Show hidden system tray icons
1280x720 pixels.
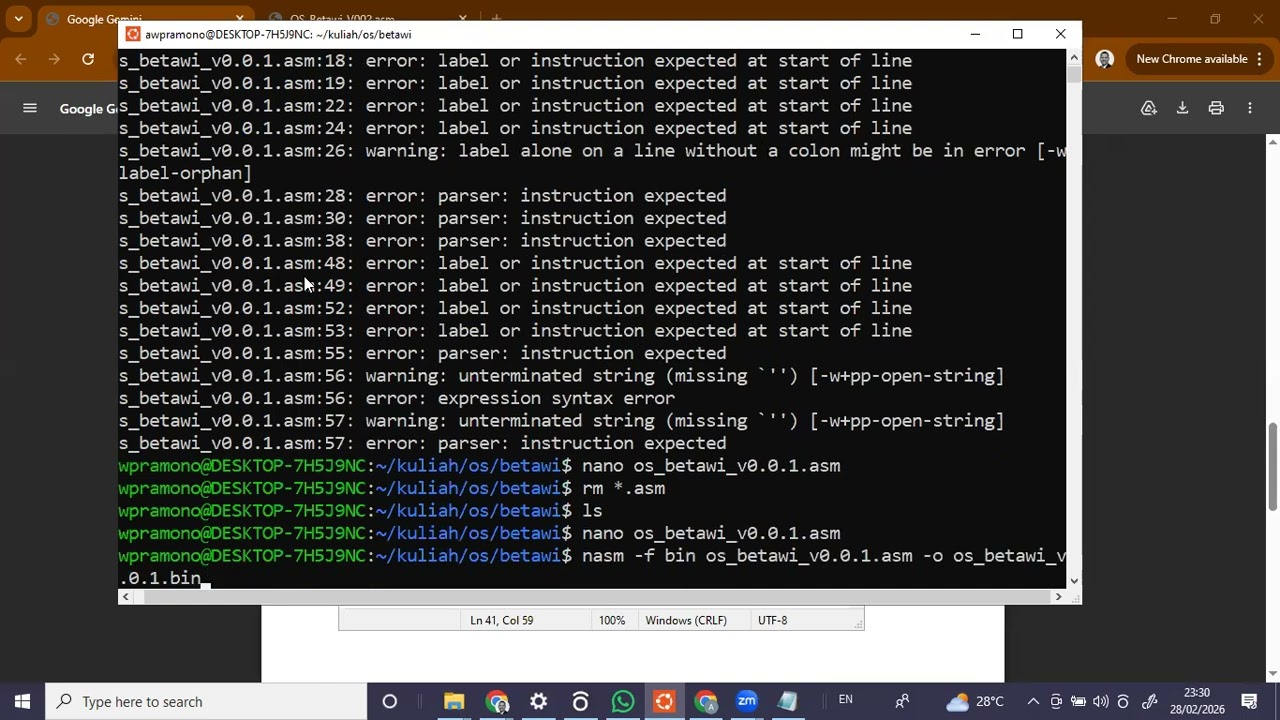(1033, 701)
